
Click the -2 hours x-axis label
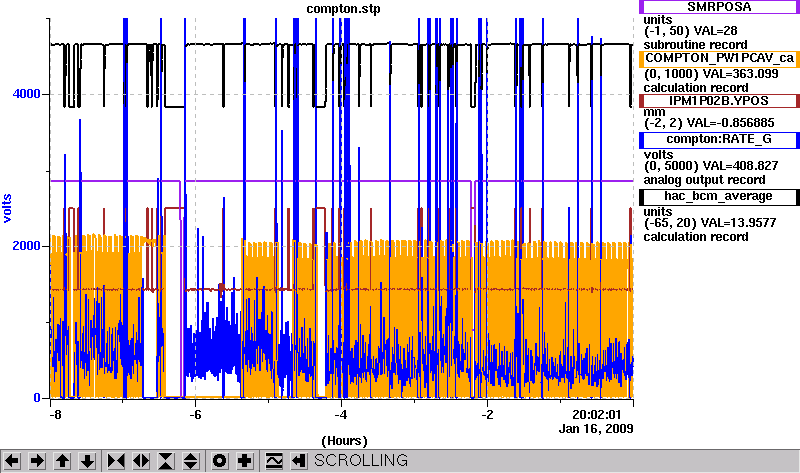pos(487,414)
